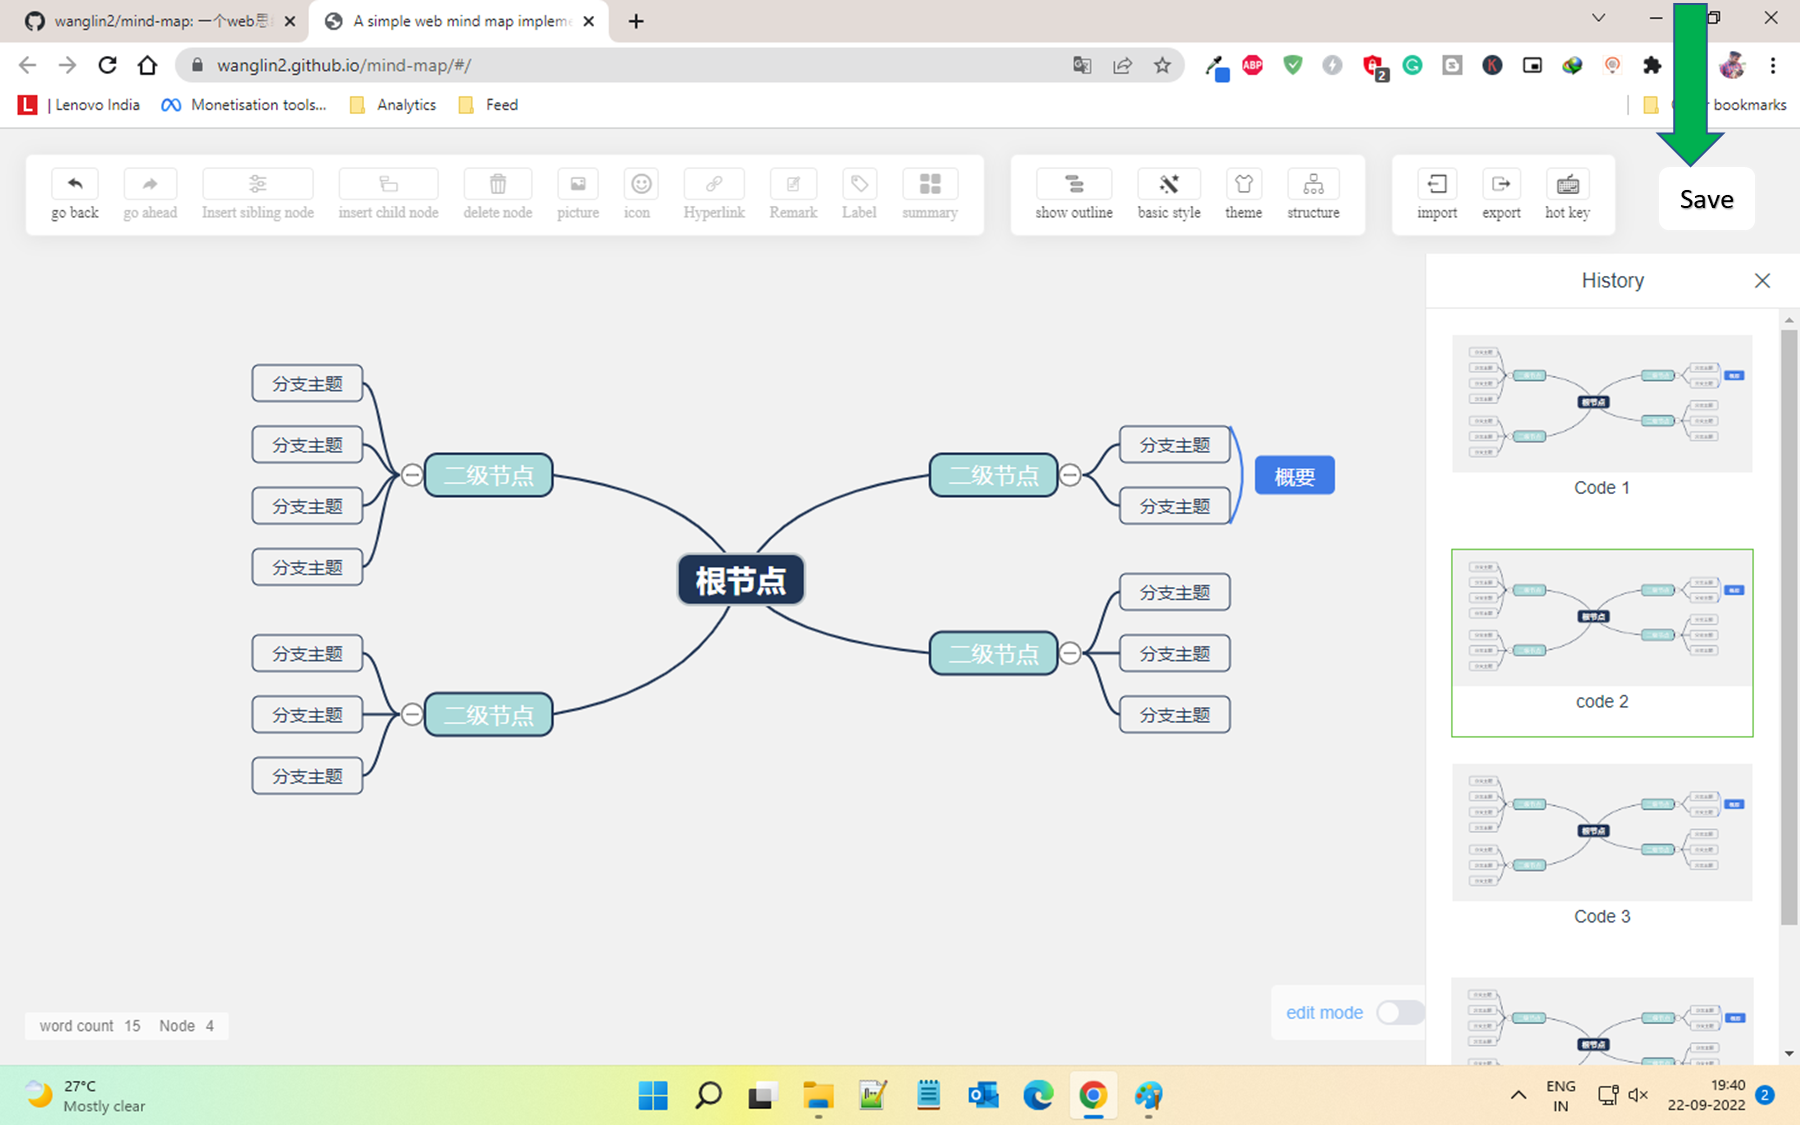Screen dimensions: 1800x1125
Task: Open the structure tool
Action: pos(1312,193)
